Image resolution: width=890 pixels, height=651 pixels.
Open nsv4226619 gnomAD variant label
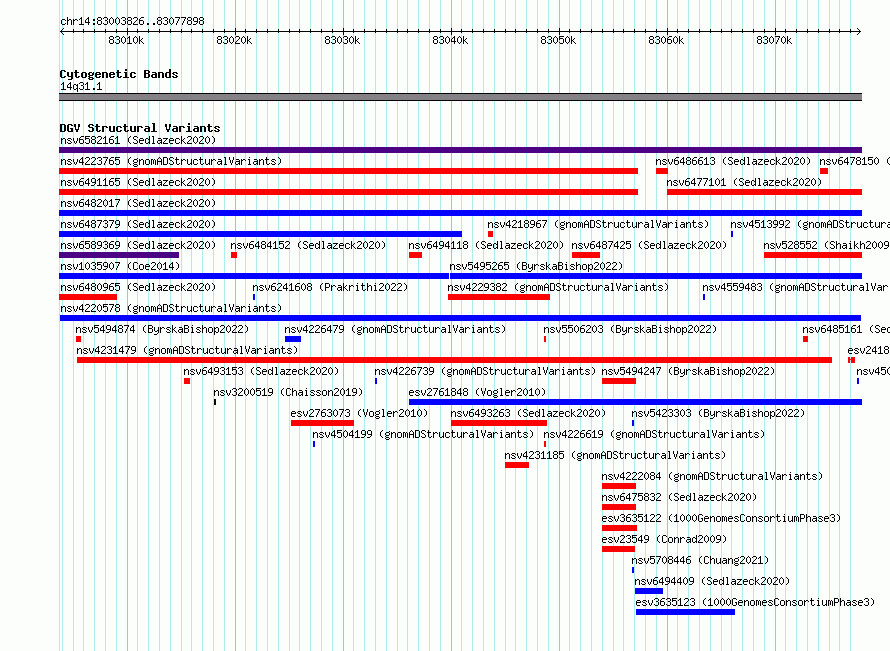[x=654, y=434]
